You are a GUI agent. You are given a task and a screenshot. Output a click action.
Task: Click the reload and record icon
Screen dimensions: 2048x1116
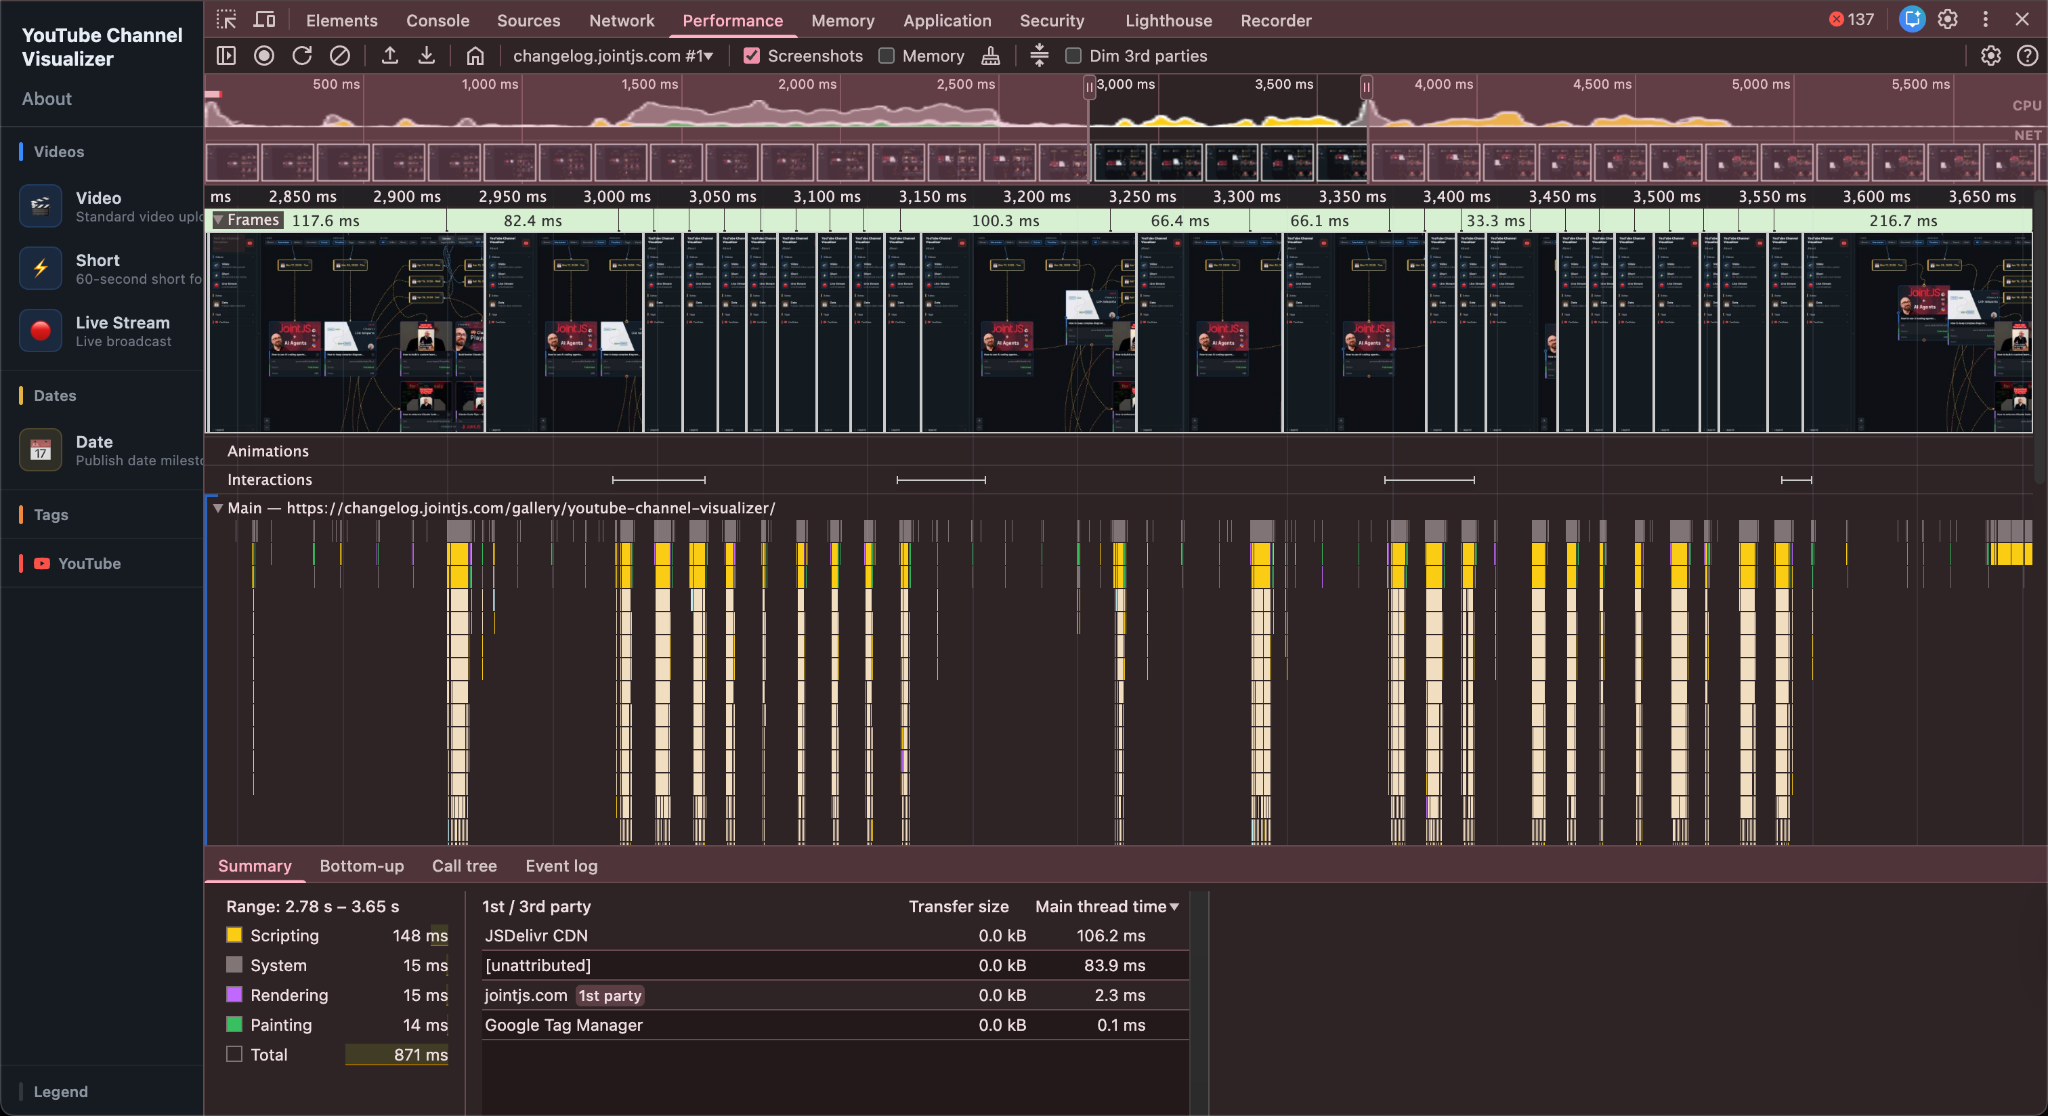click(x=302, y=56)
